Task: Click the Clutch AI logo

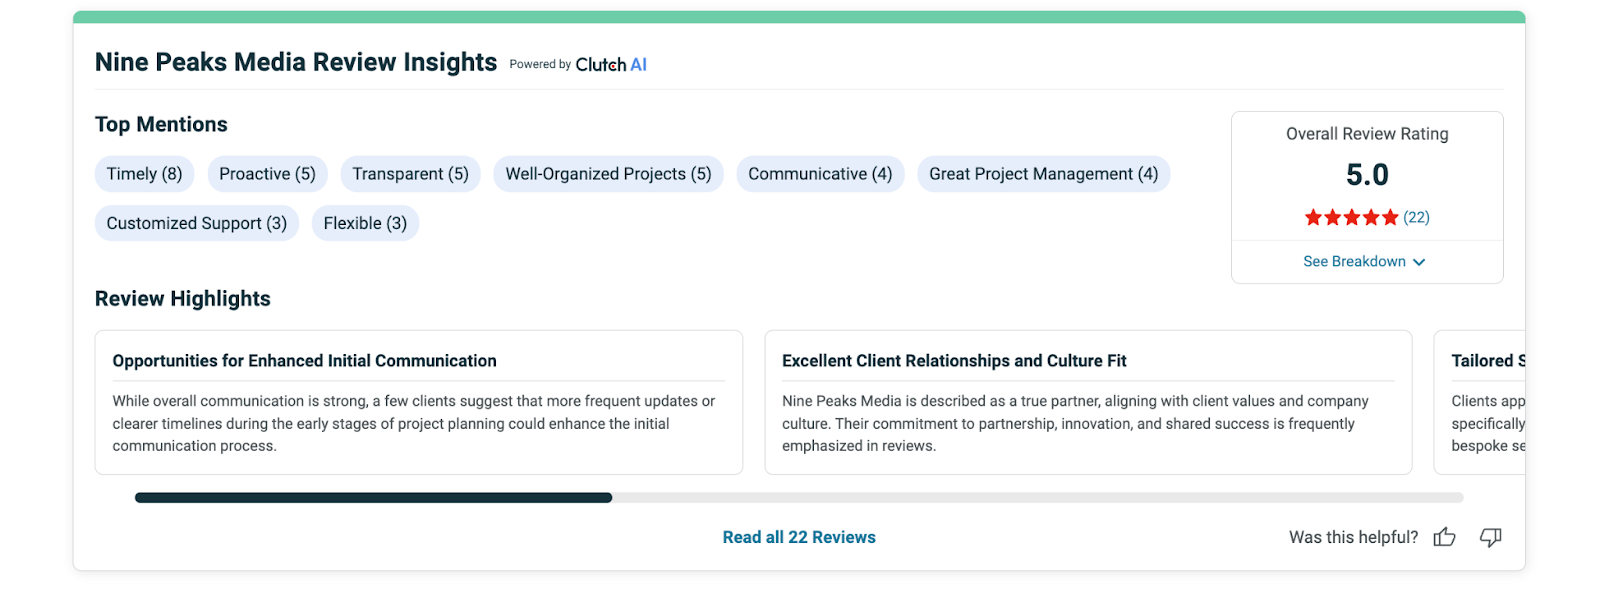Action: (611, 64)
